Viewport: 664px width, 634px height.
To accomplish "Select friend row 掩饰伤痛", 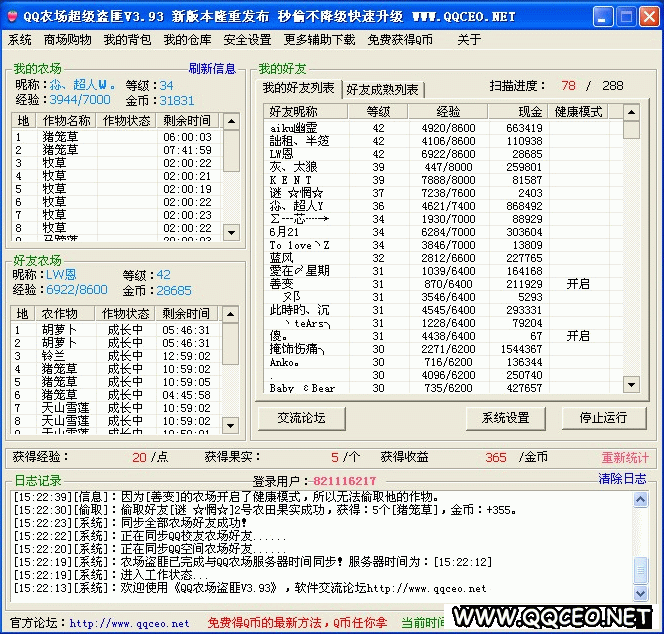I will [x=443, y=349].
